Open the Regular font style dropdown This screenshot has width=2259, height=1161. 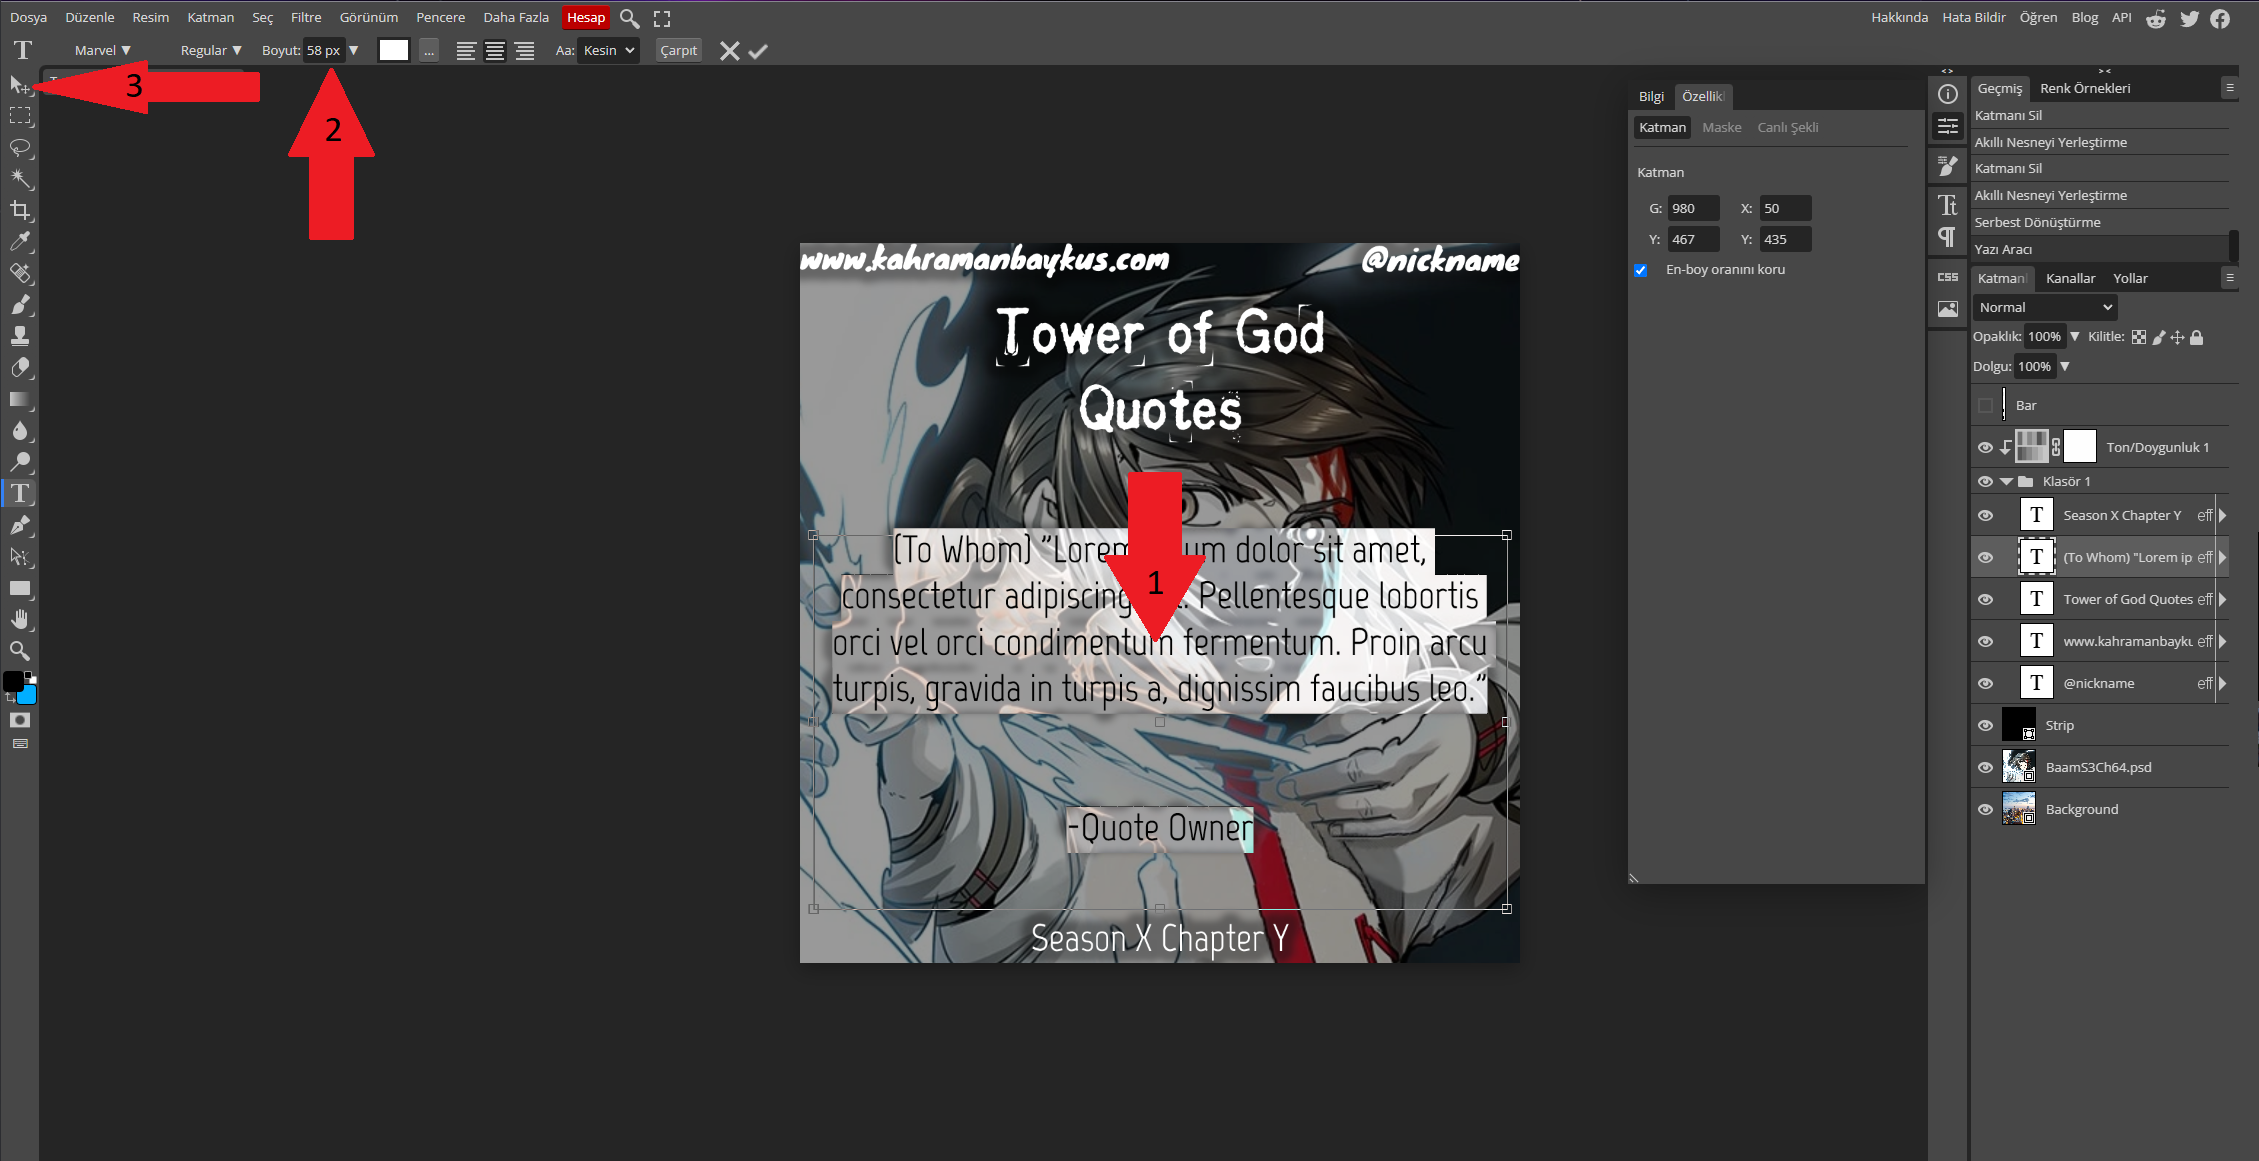(x=211, y=50)
